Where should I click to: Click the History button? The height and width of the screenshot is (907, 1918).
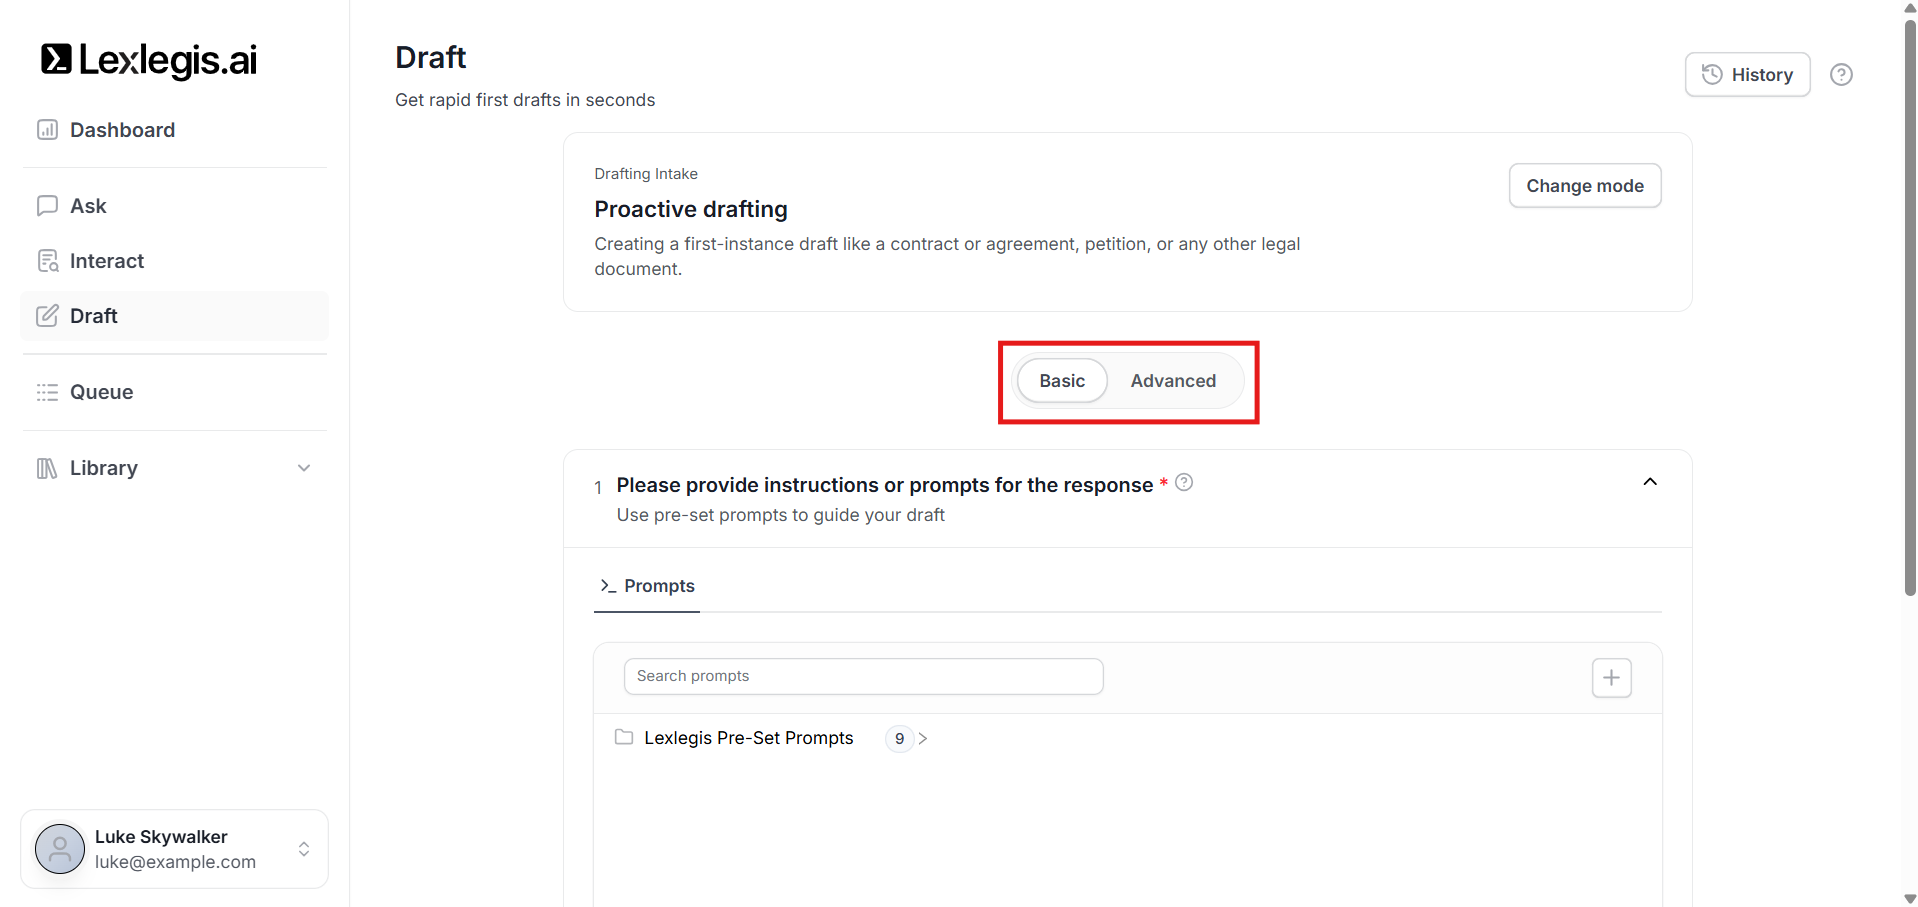click(1747, 75)
